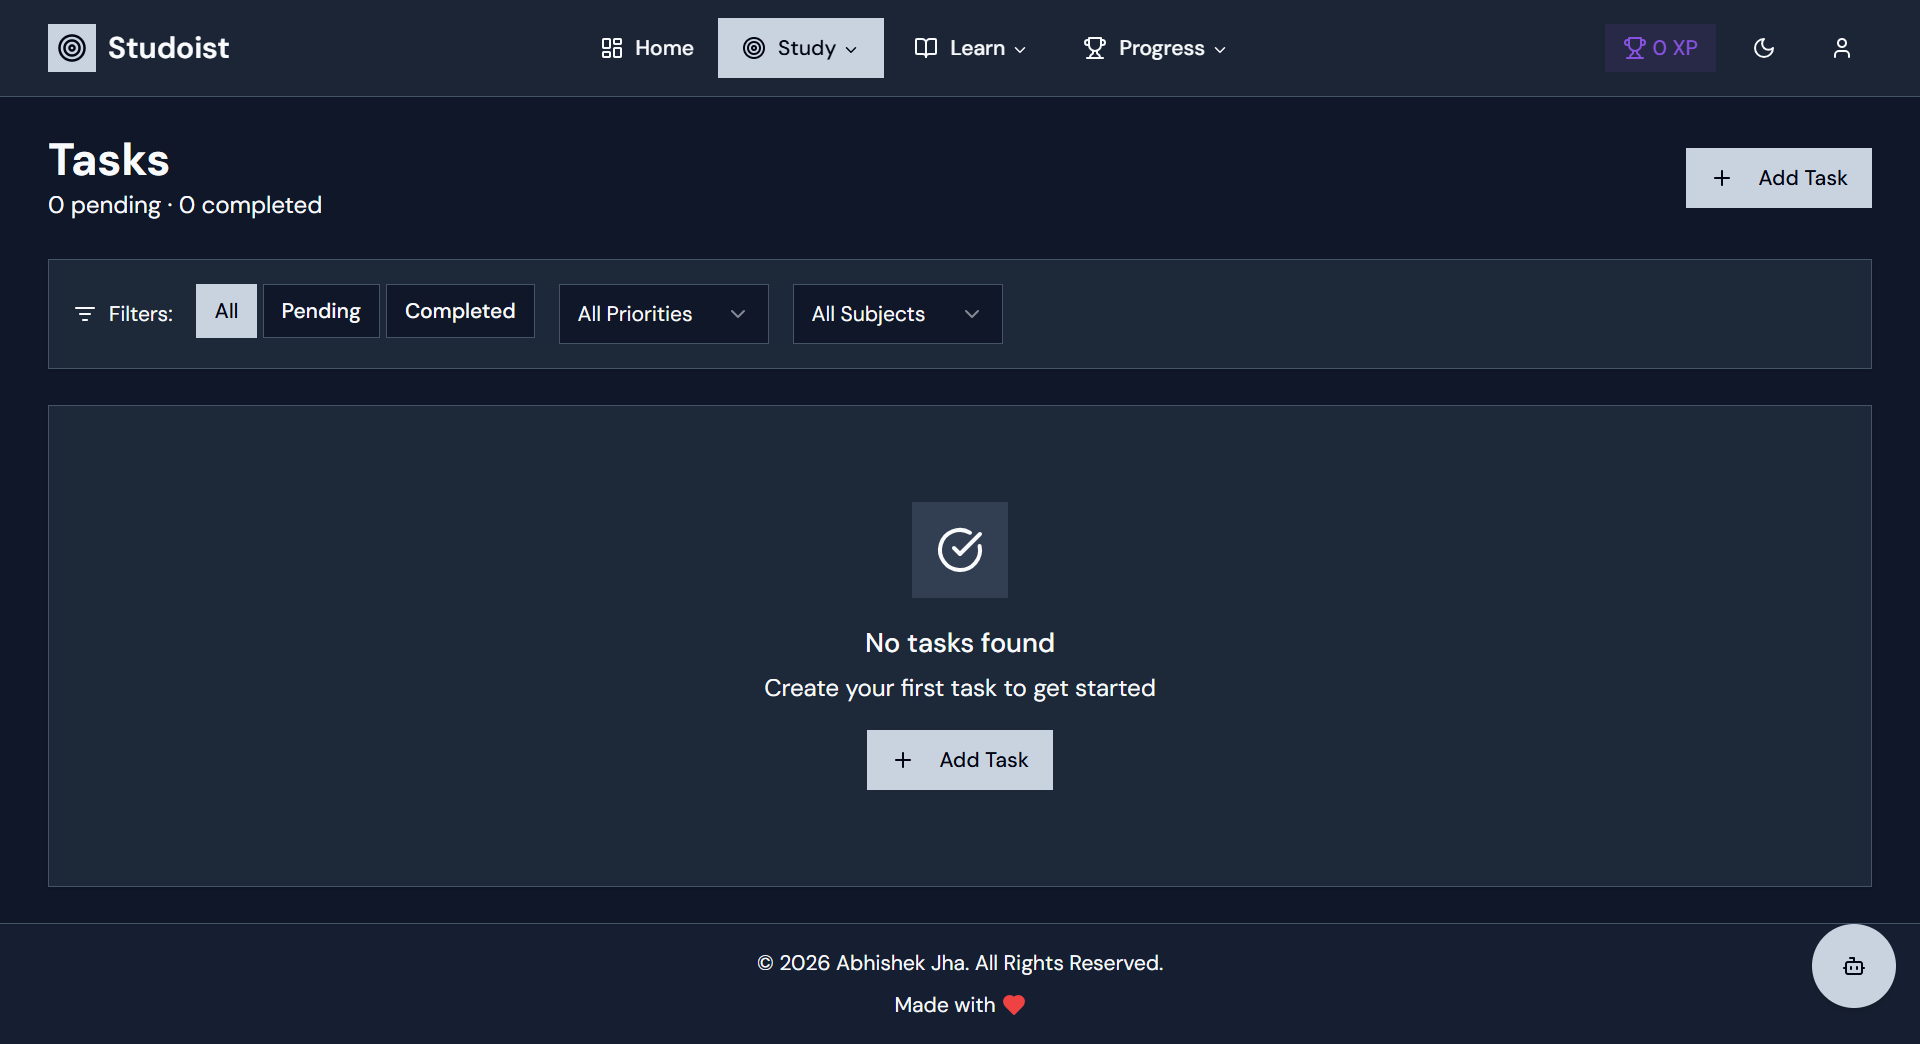Click the Study target icon in navbar
The width and height of the screenshot is (1920, 1044).
pos(752,47)
